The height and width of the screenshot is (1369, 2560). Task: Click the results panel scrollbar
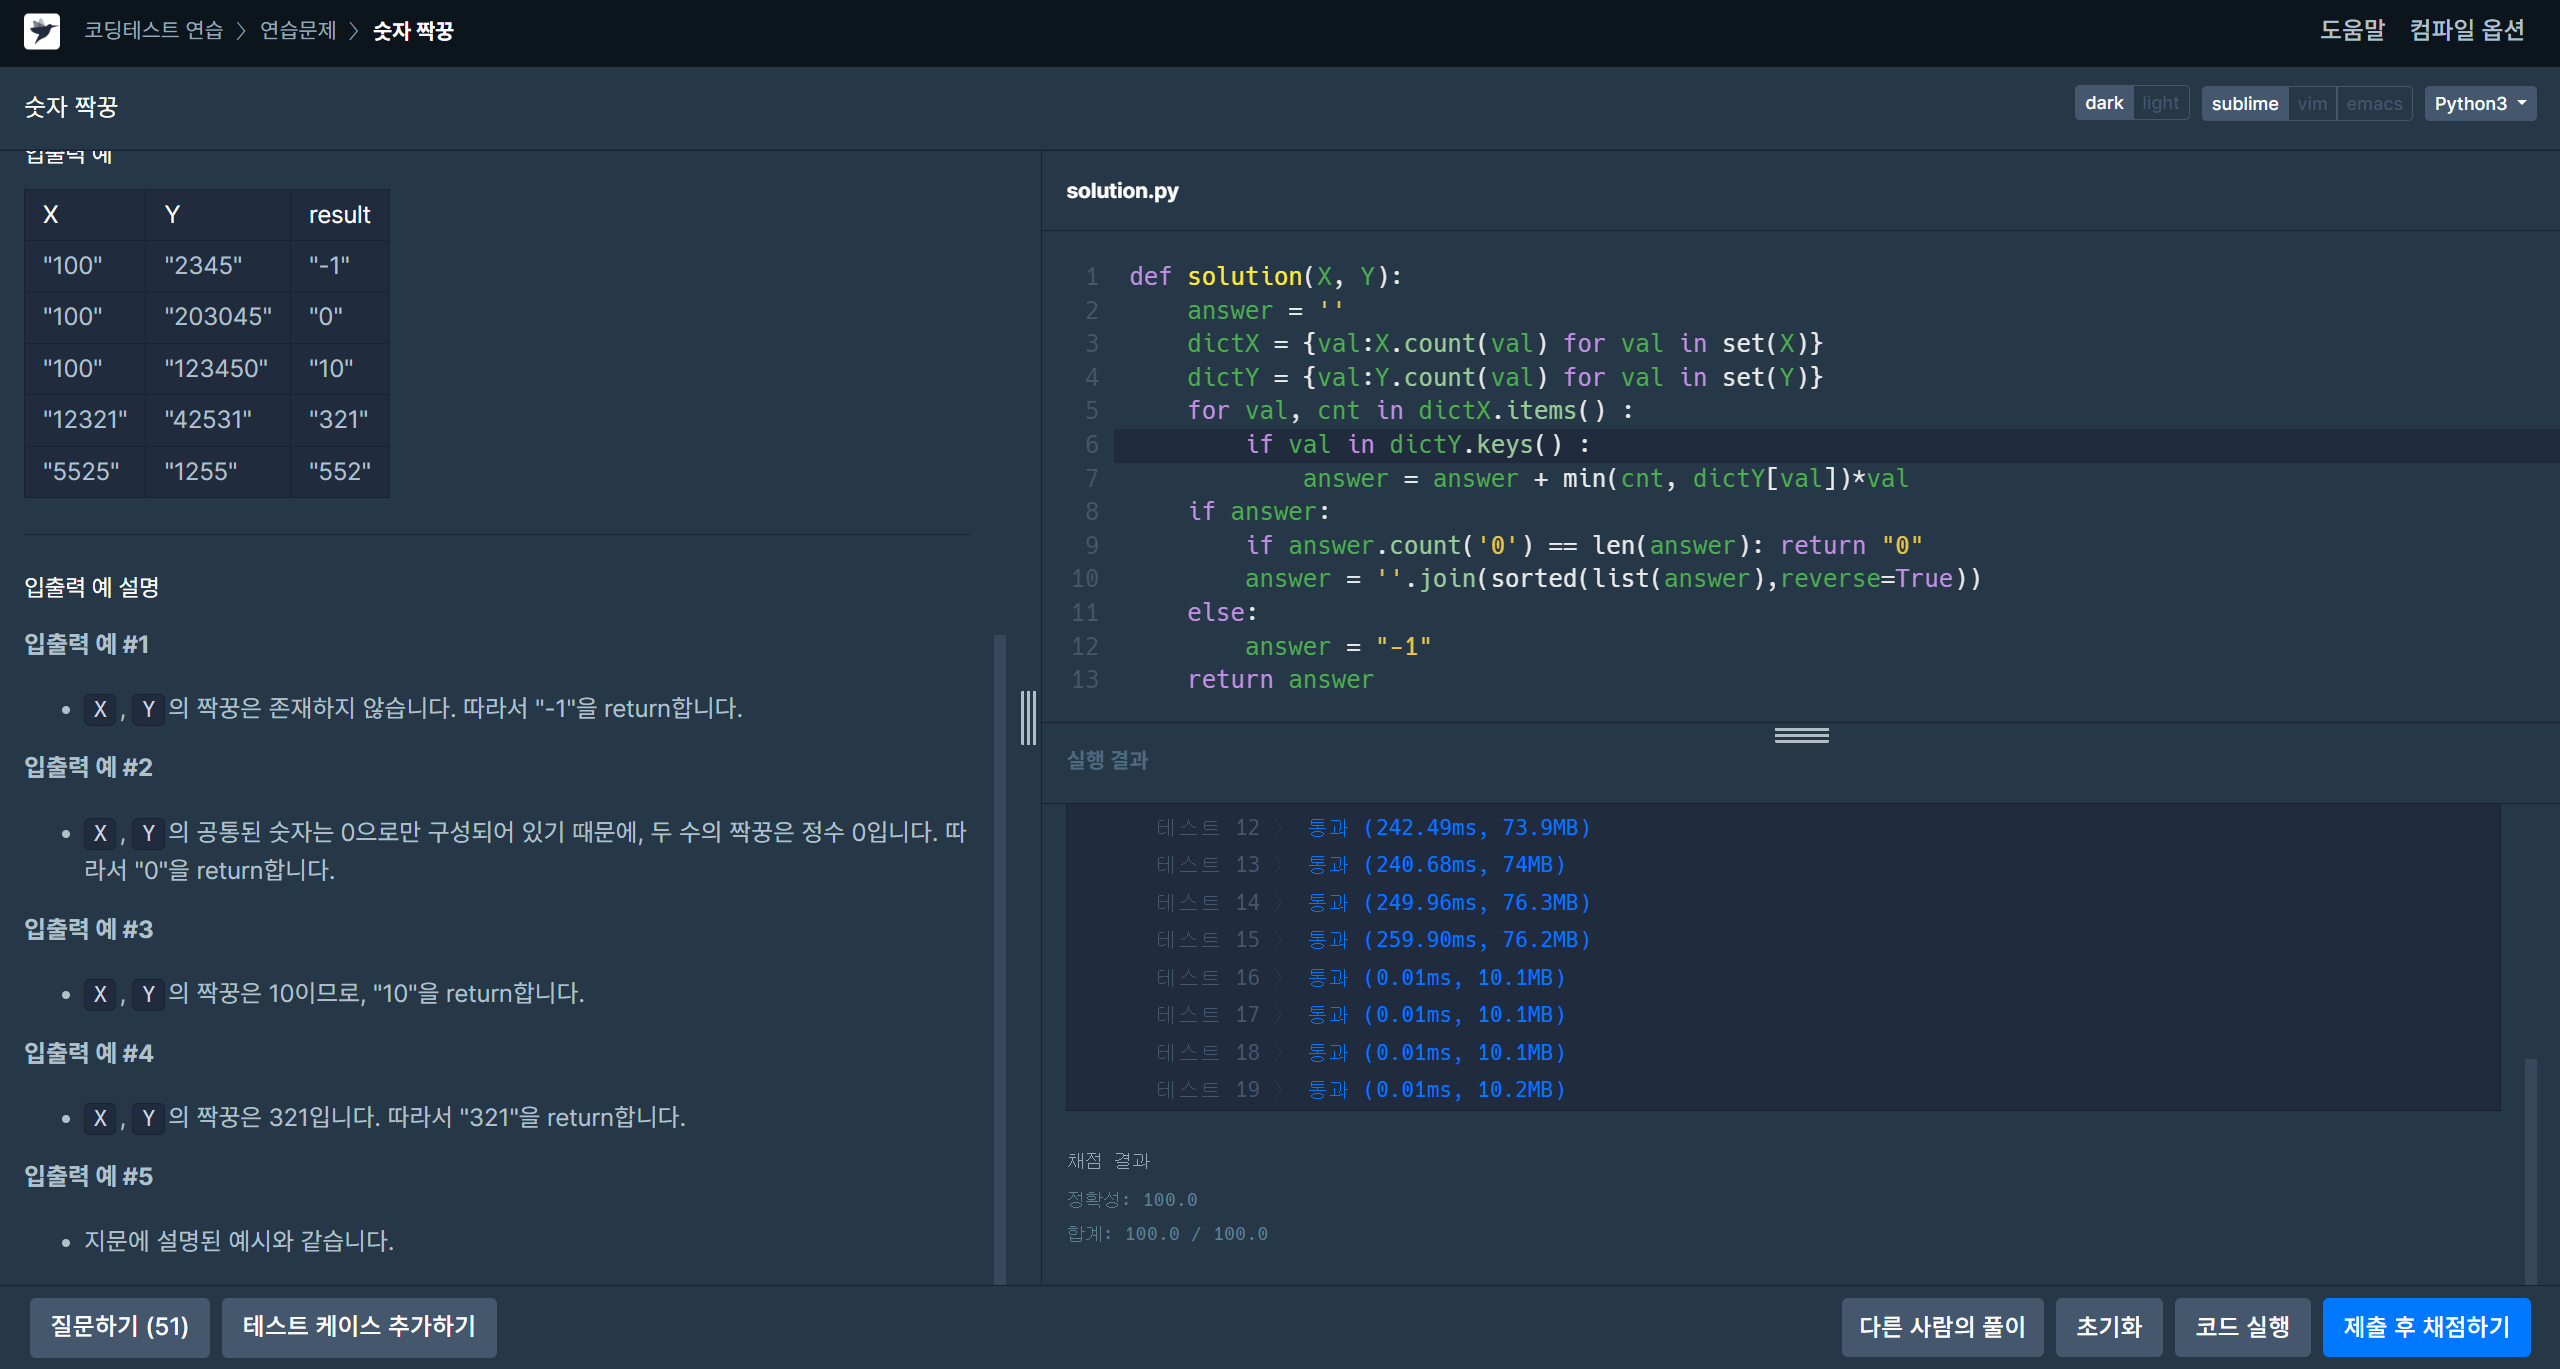click(x=2530, y=1170)
